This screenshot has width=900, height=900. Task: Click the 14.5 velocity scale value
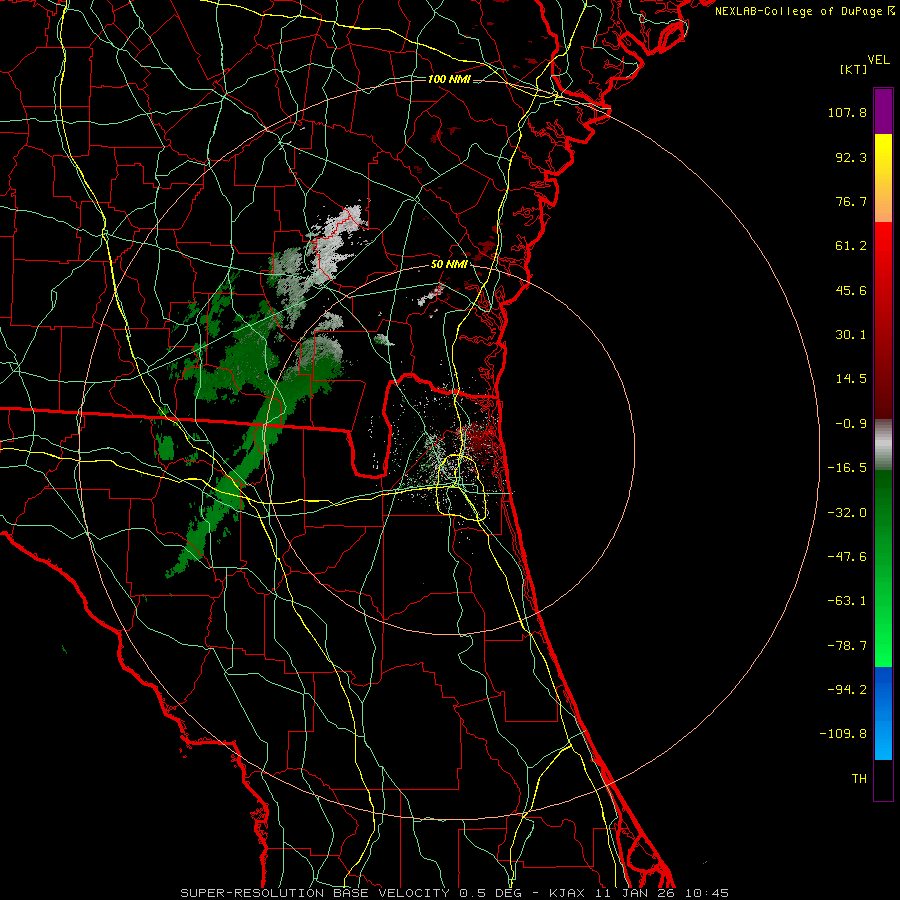tap(851, 379)
